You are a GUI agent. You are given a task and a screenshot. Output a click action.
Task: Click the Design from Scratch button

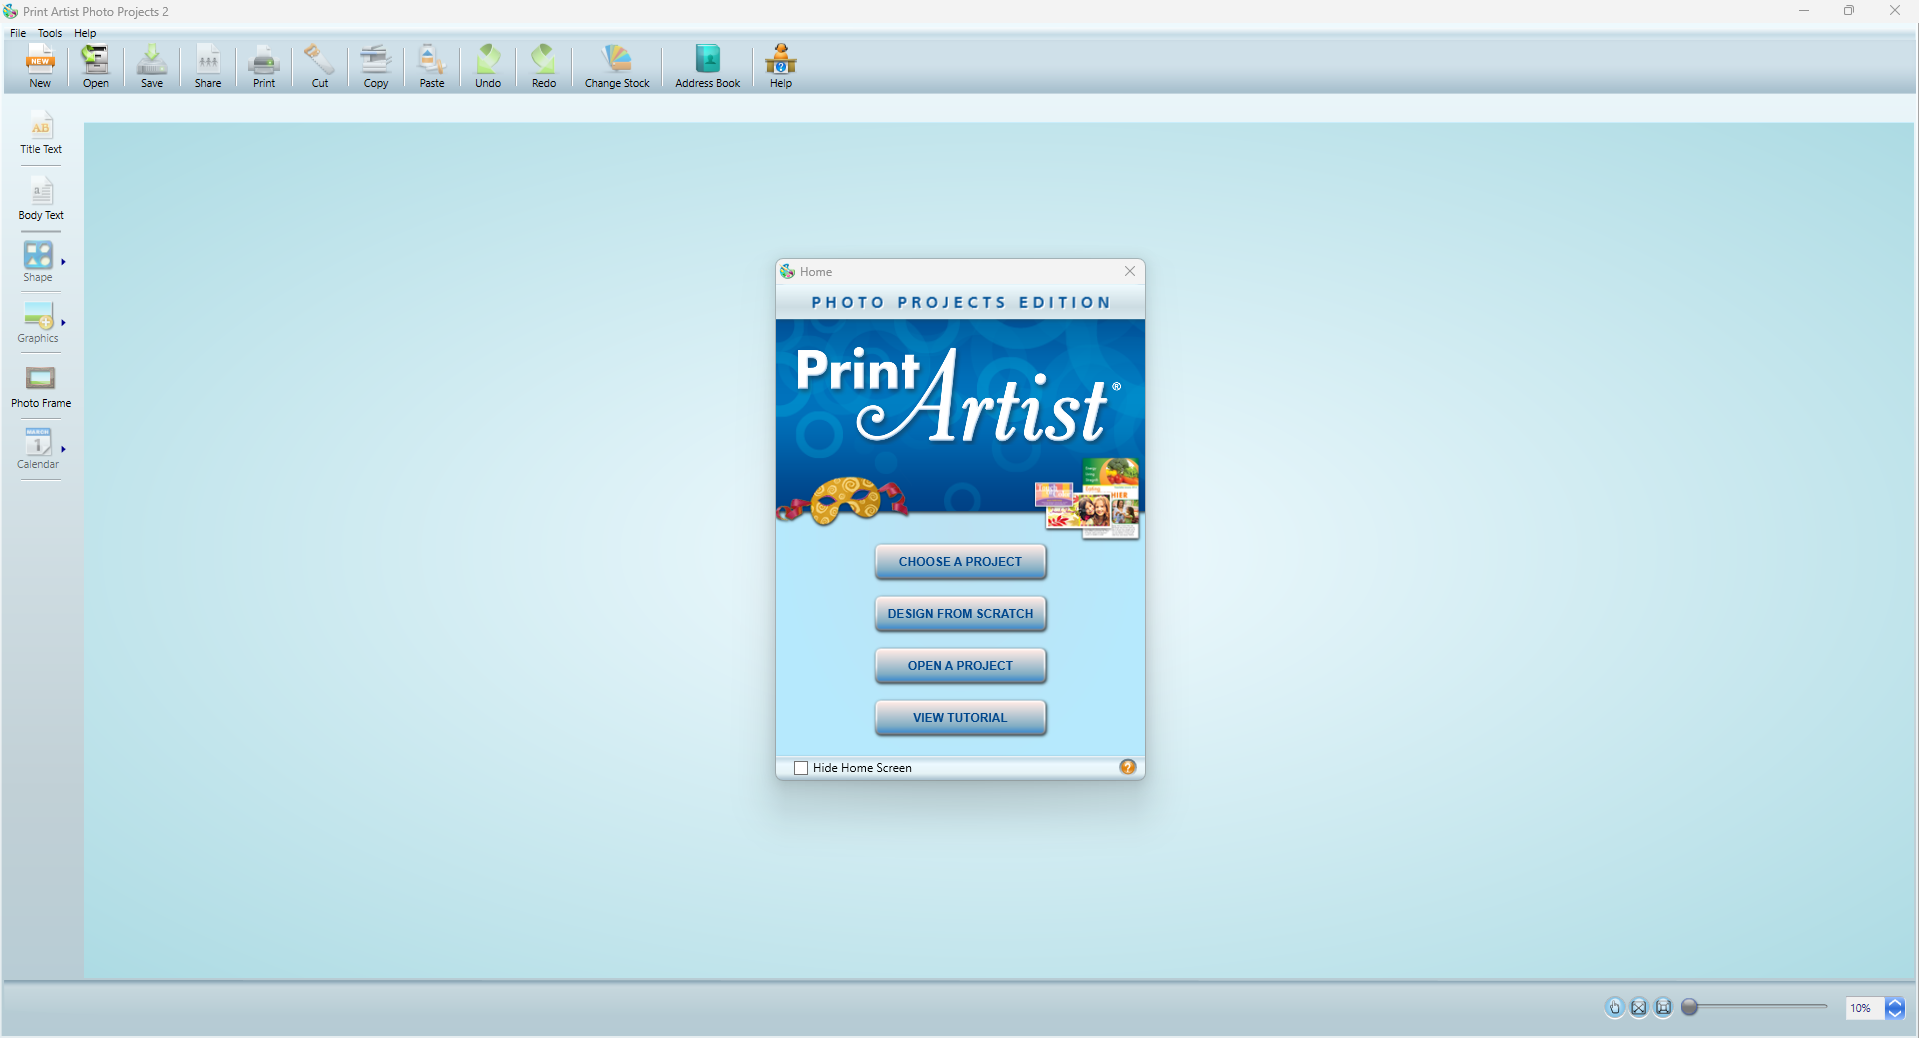(x=960, y=614)
